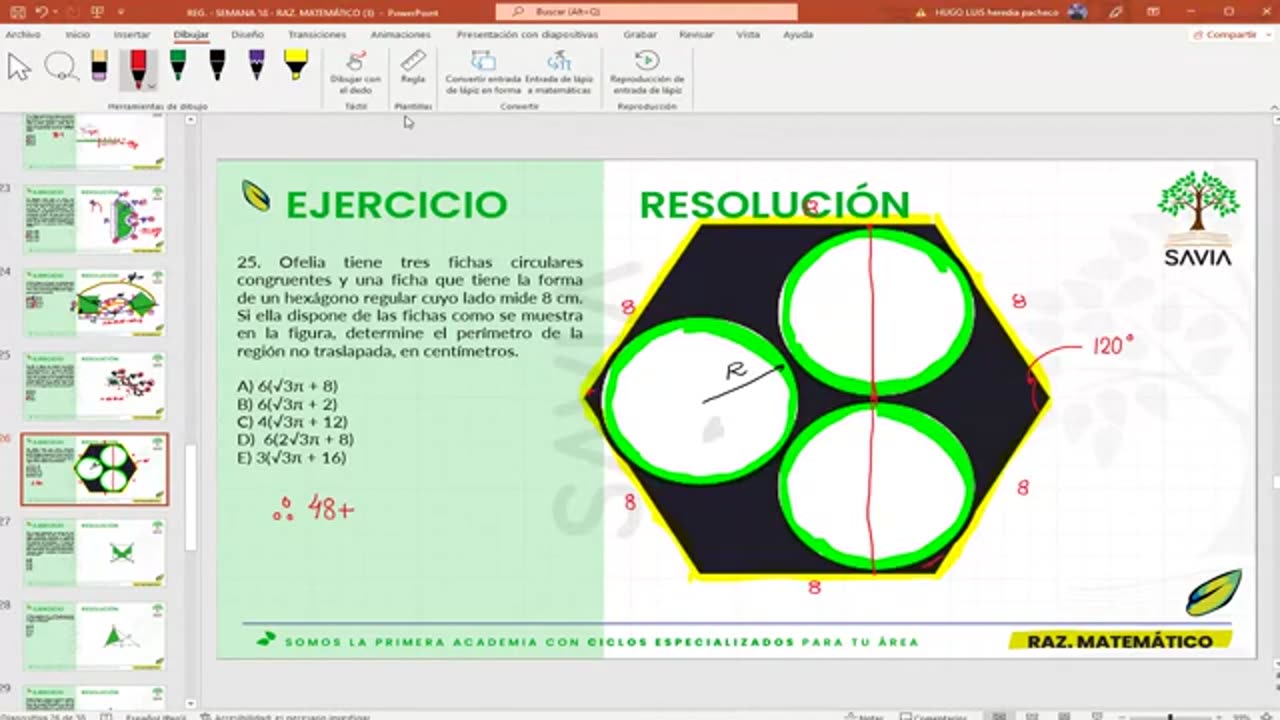Image resolution: width=1280 pixels, height=720 pixels.
Task: Click the Buscar search box
Action: coord(646,12)
